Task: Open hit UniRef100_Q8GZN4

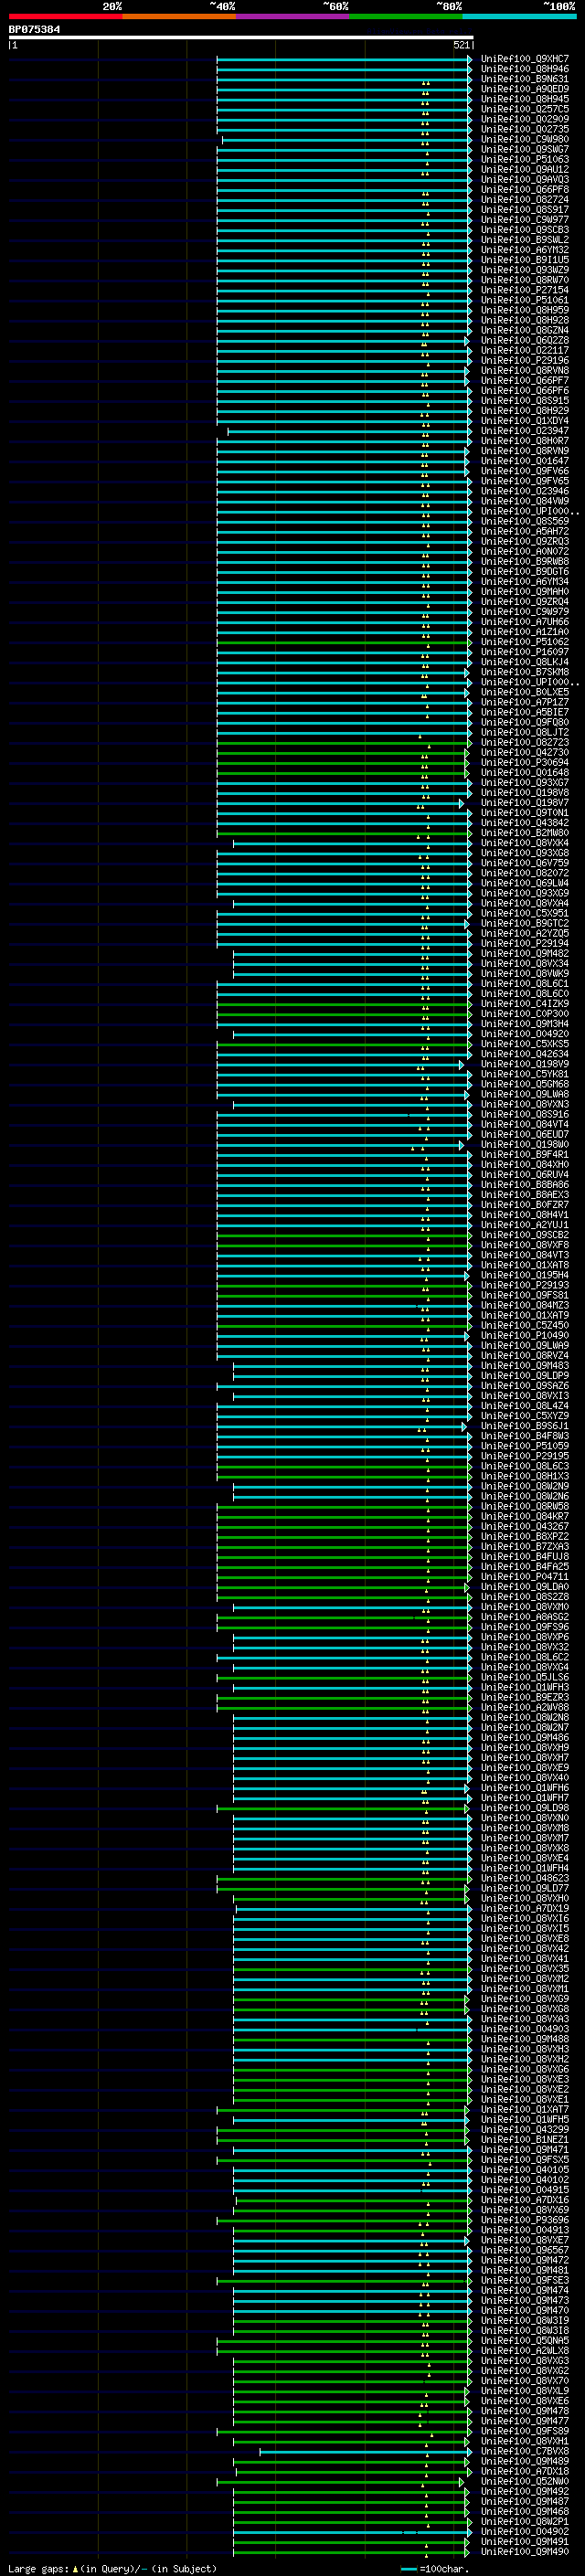Action: [525, 330]
